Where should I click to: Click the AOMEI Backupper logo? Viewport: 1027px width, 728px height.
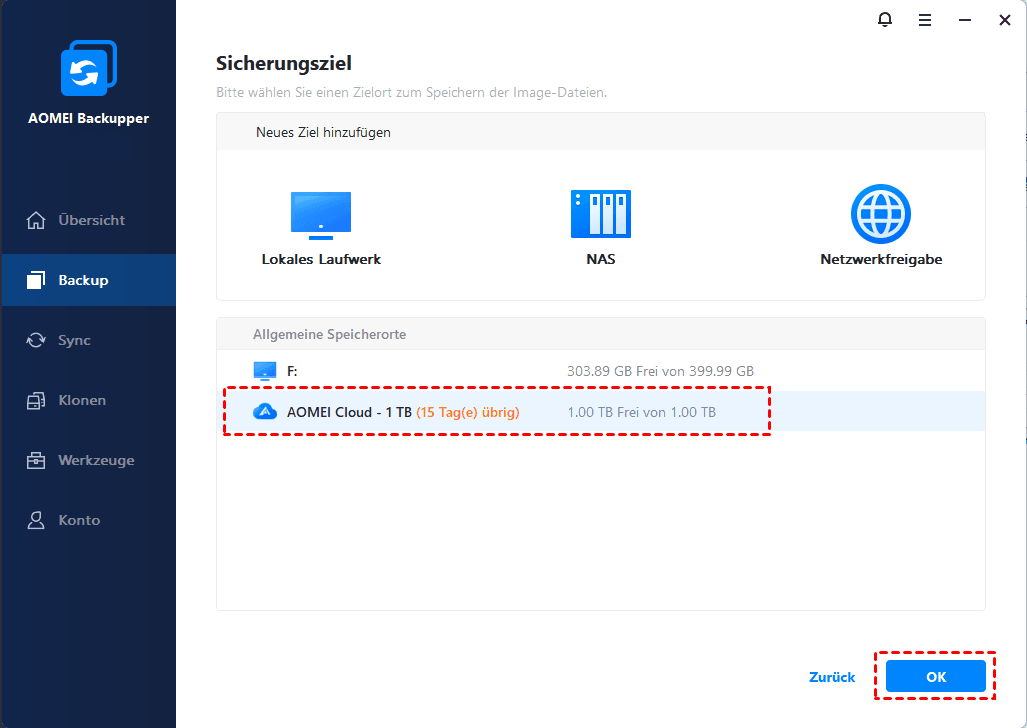[x=88, y=68]
